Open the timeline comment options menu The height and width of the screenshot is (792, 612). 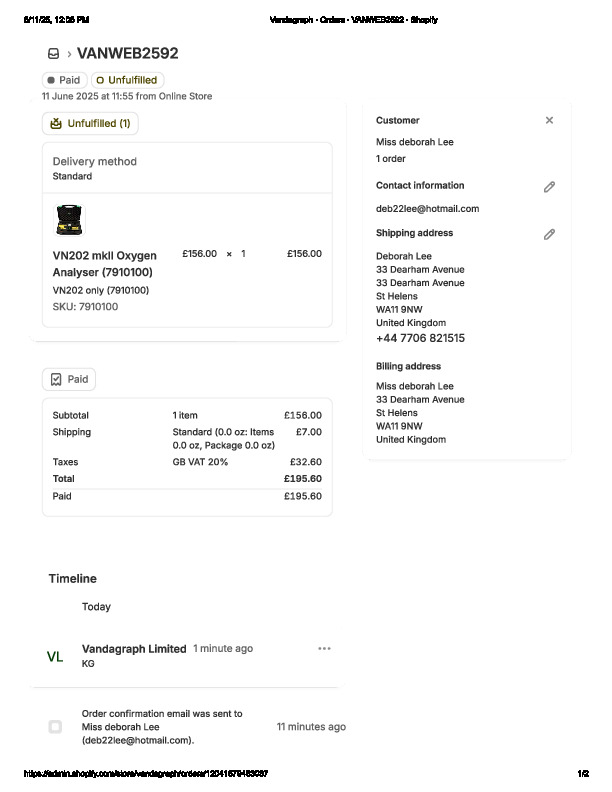point(324,648)
